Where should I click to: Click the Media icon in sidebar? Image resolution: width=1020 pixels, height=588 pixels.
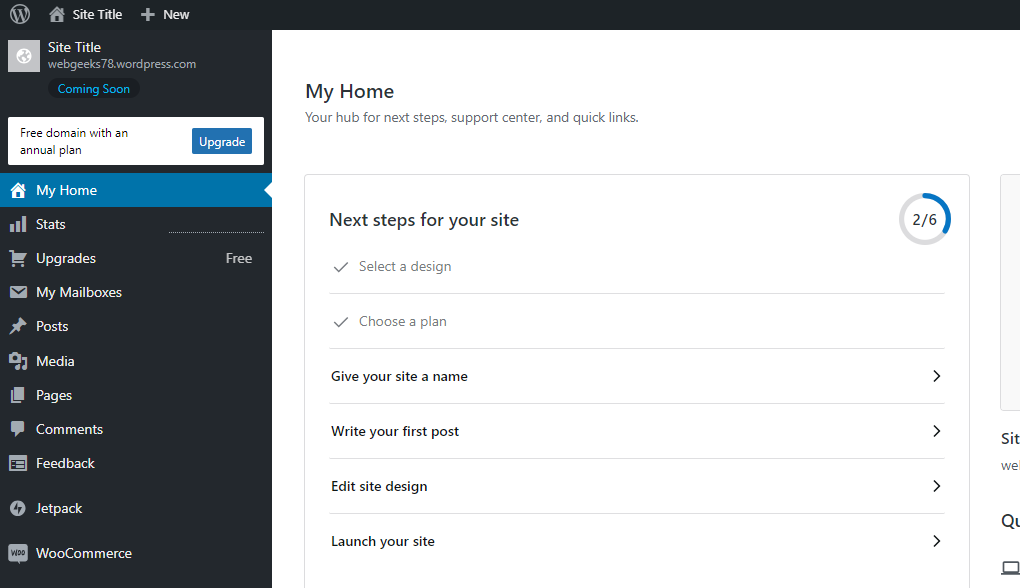tap(18, 361)
